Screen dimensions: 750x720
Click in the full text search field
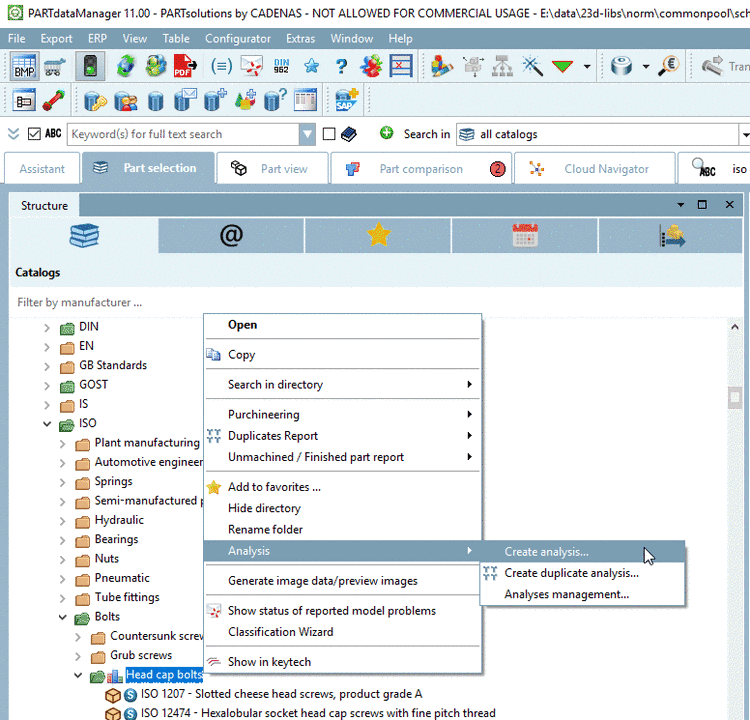(184, 134)
